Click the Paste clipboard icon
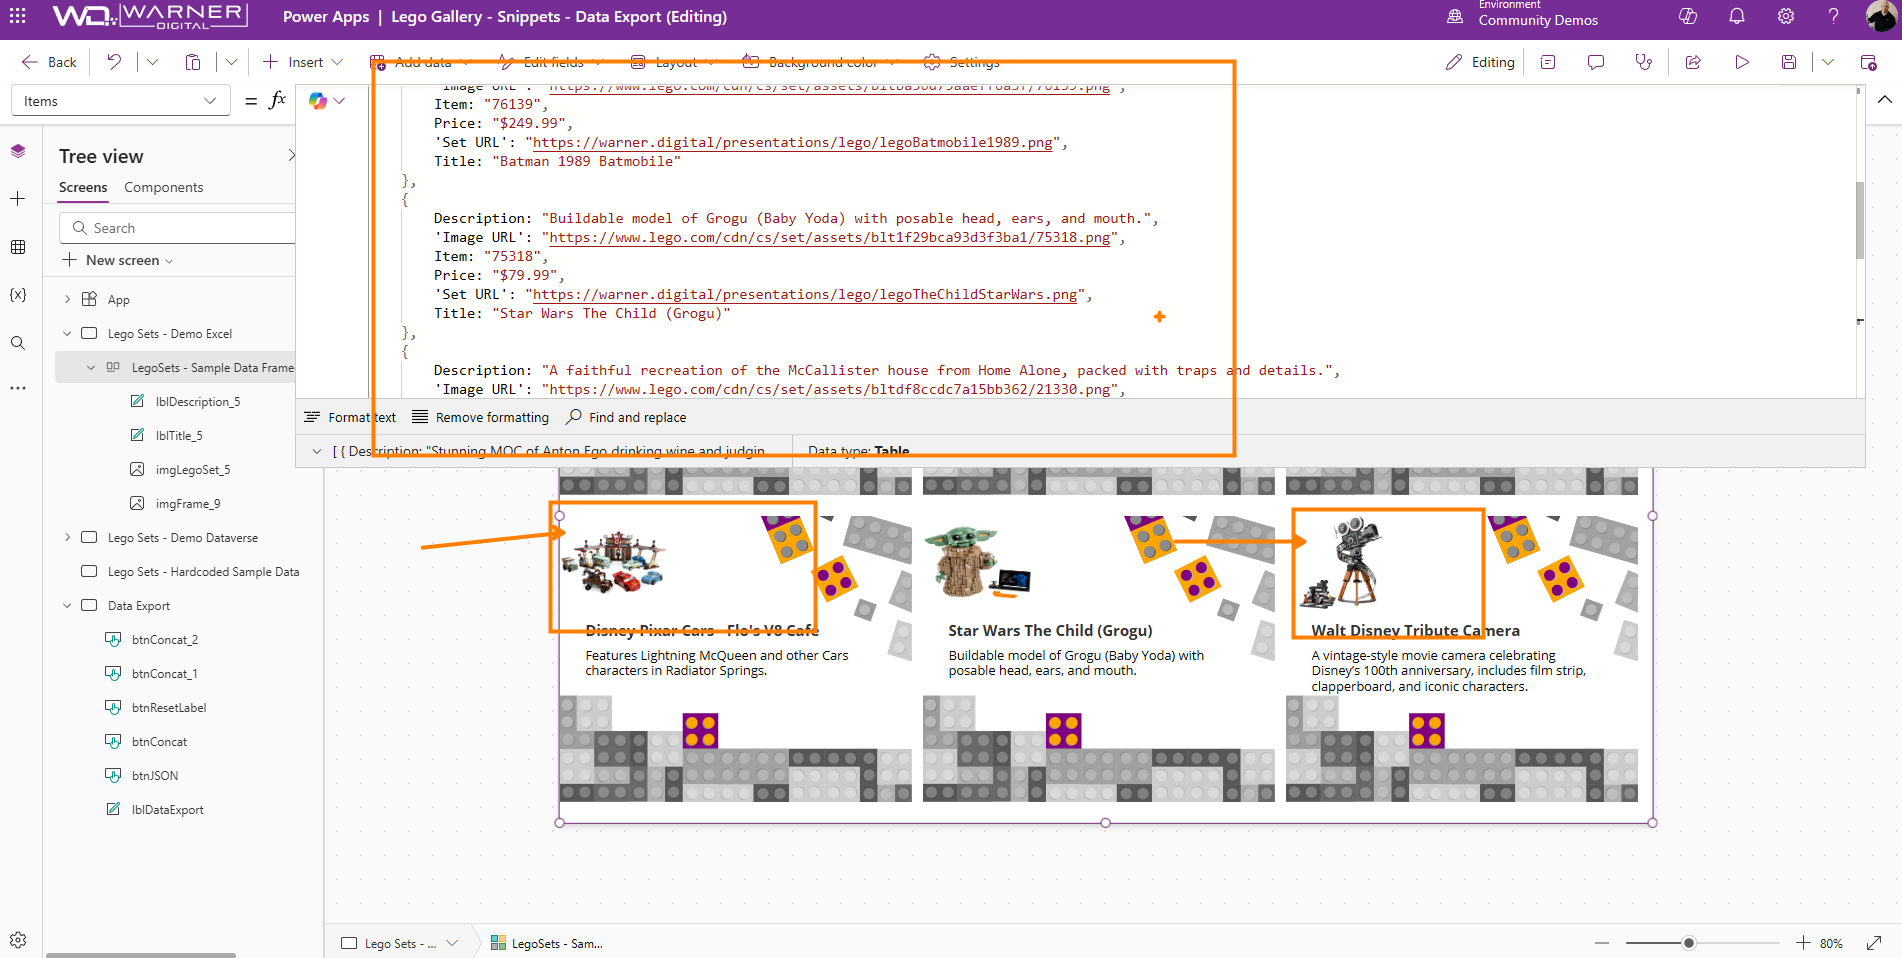 click(x=193, y=62)
